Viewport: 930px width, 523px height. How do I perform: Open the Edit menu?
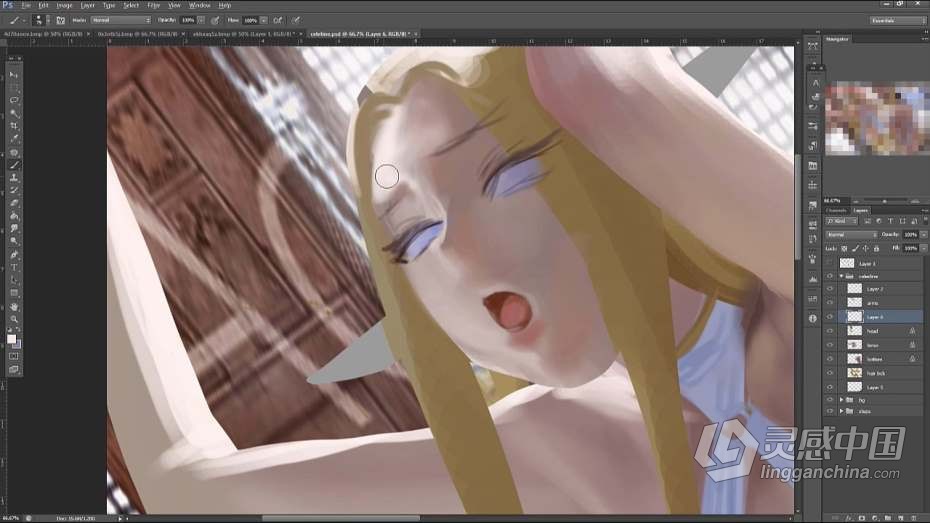[43, 5]
